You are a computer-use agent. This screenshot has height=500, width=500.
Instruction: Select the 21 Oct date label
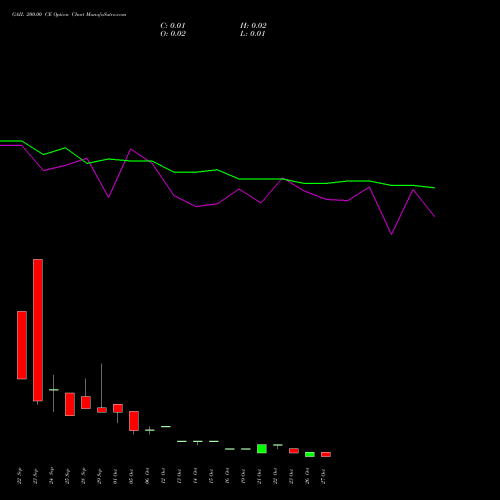point(259,476)
